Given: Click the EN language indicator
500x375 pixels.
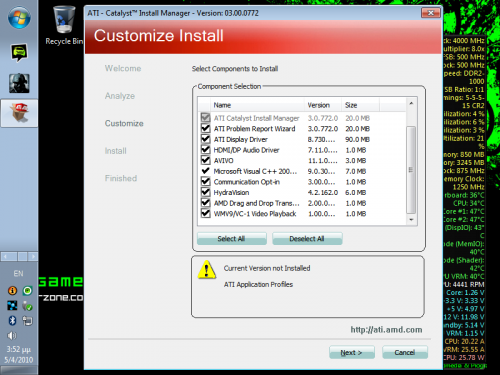Looking at the screenshot, I should (18, 274).
